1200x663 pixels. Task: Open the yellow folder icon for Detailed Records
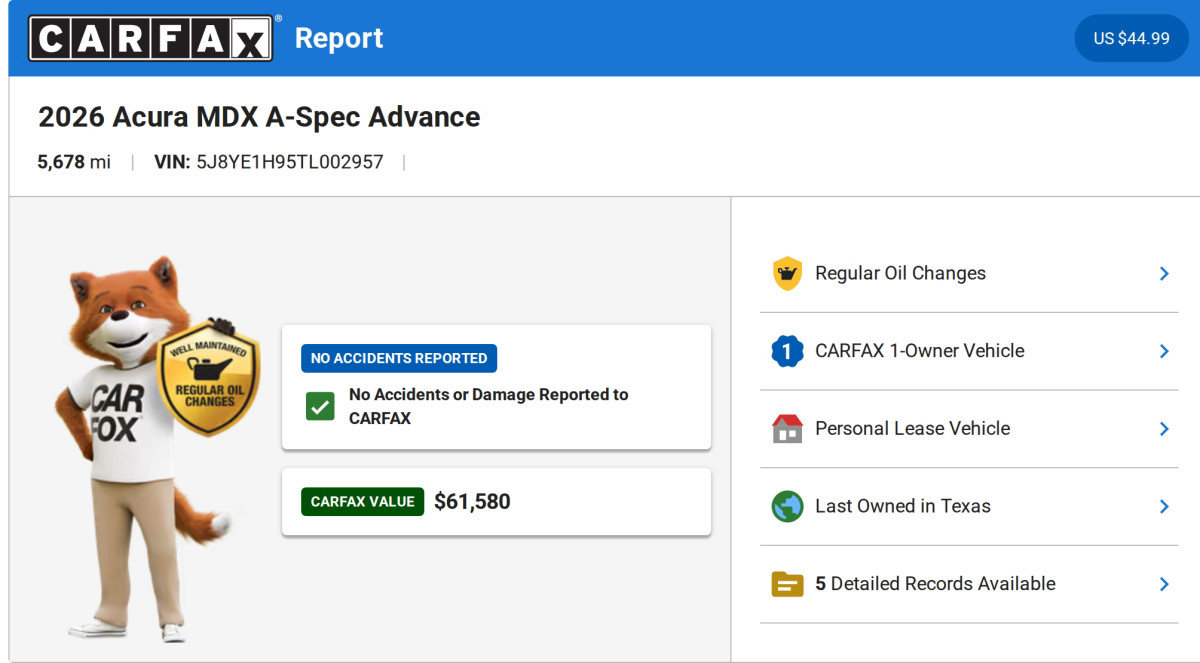[787, 583]
